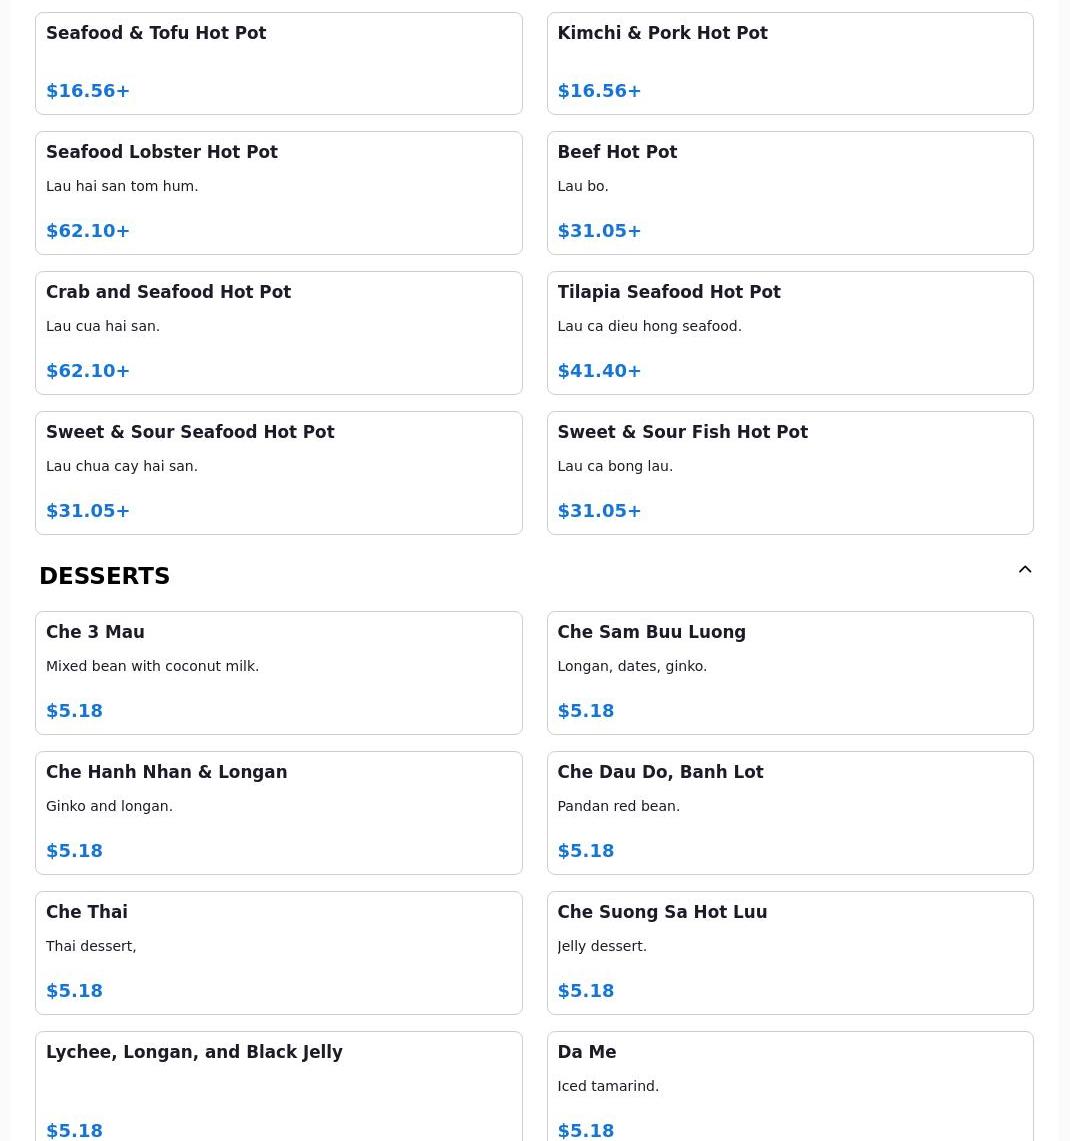Image resolution: width=1070 pixels, height=1141 pixels.
Task: Click the DESSERTS section heading
Action: (104, 576)
